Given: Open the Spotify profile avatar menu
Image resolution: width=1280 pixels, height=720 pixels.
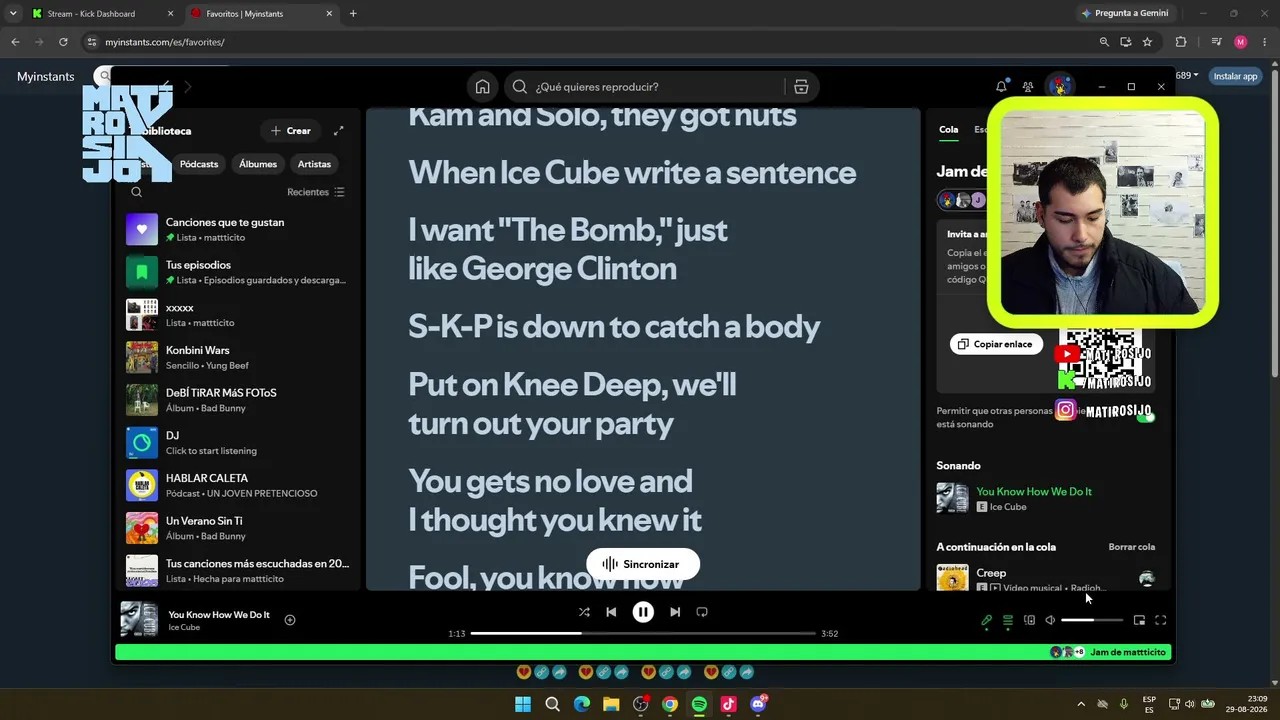Looking at the screenshot, I should tap(1059, 87).
